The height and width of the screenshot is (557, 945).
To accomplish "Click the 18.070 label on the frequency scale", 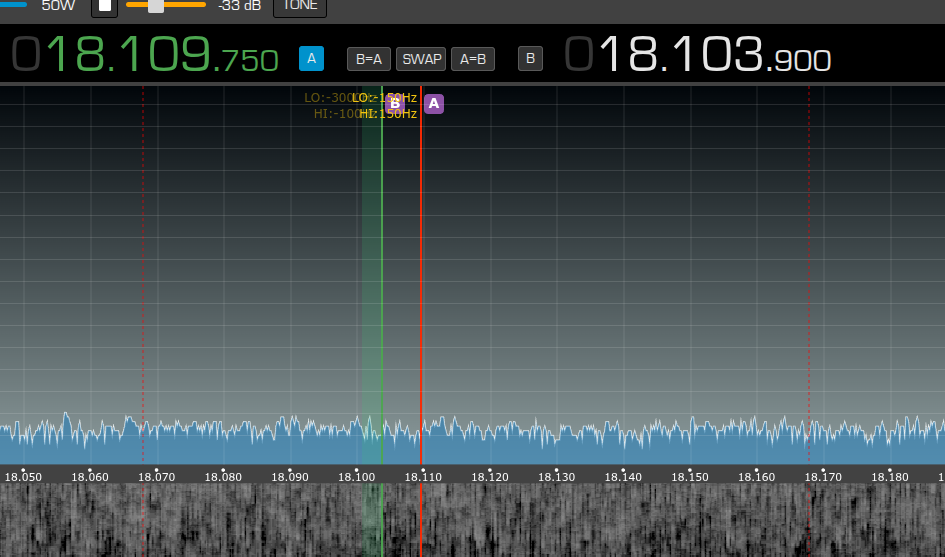I will (157, 477).
